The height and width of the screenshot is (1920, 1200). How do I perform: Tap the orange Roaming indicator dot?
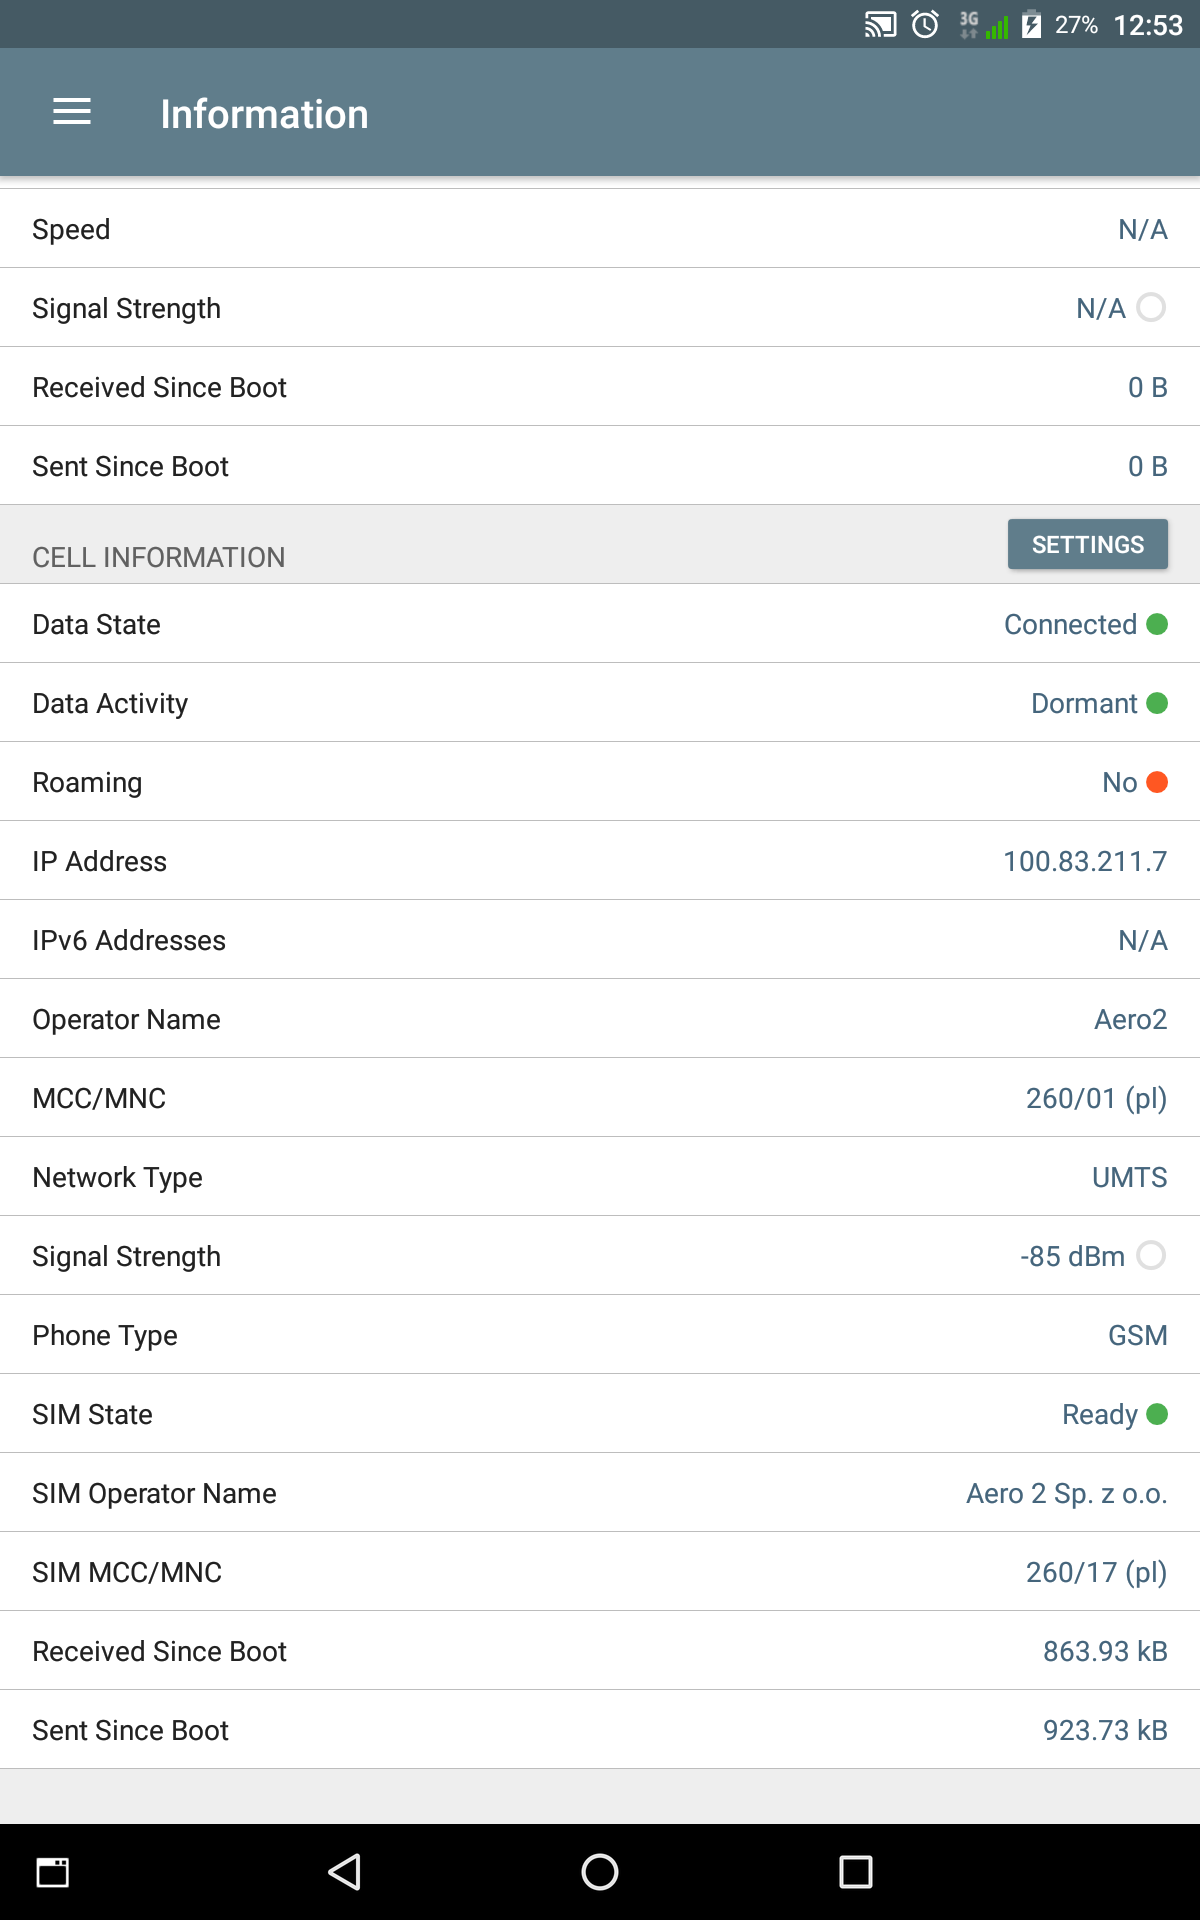click(x=1157, y=782)
